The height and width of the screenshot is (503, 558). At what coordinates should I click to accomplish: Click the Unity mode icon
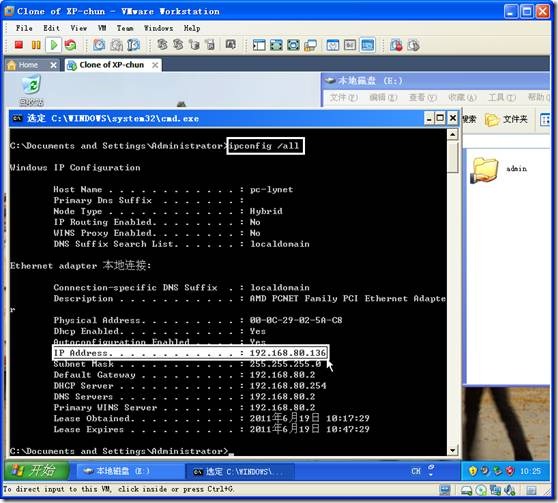click(x=310, y=45)
